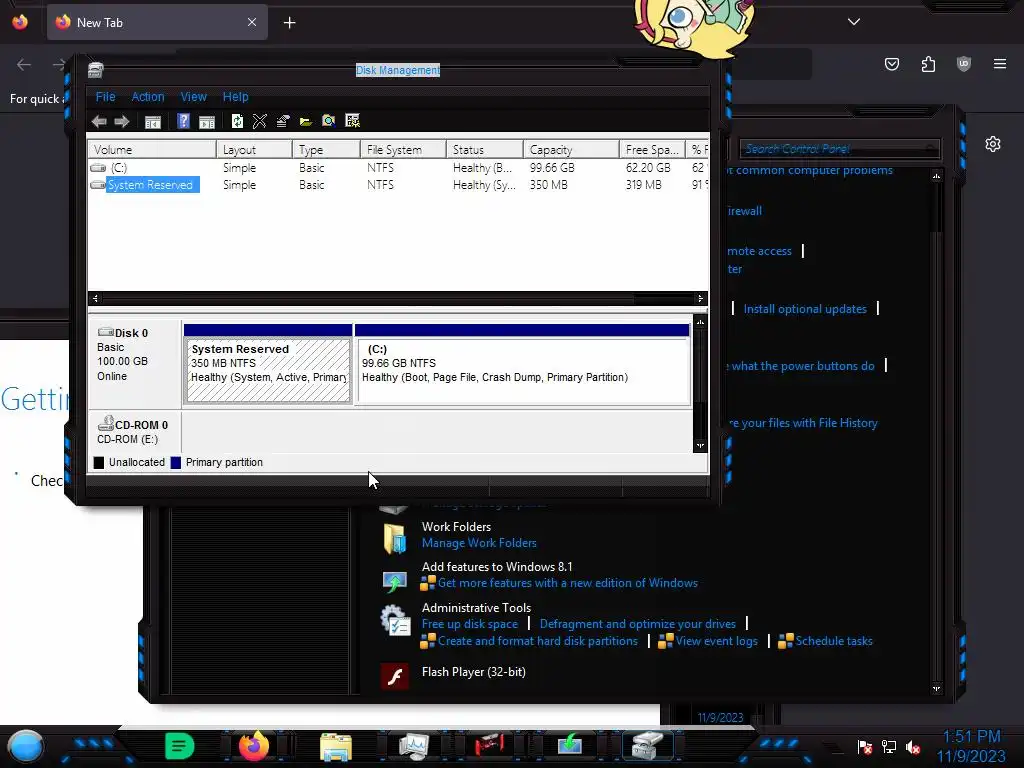The image size is (1024, 768).
Task: Open Firefox Pocket save icon
Action: 891,64
